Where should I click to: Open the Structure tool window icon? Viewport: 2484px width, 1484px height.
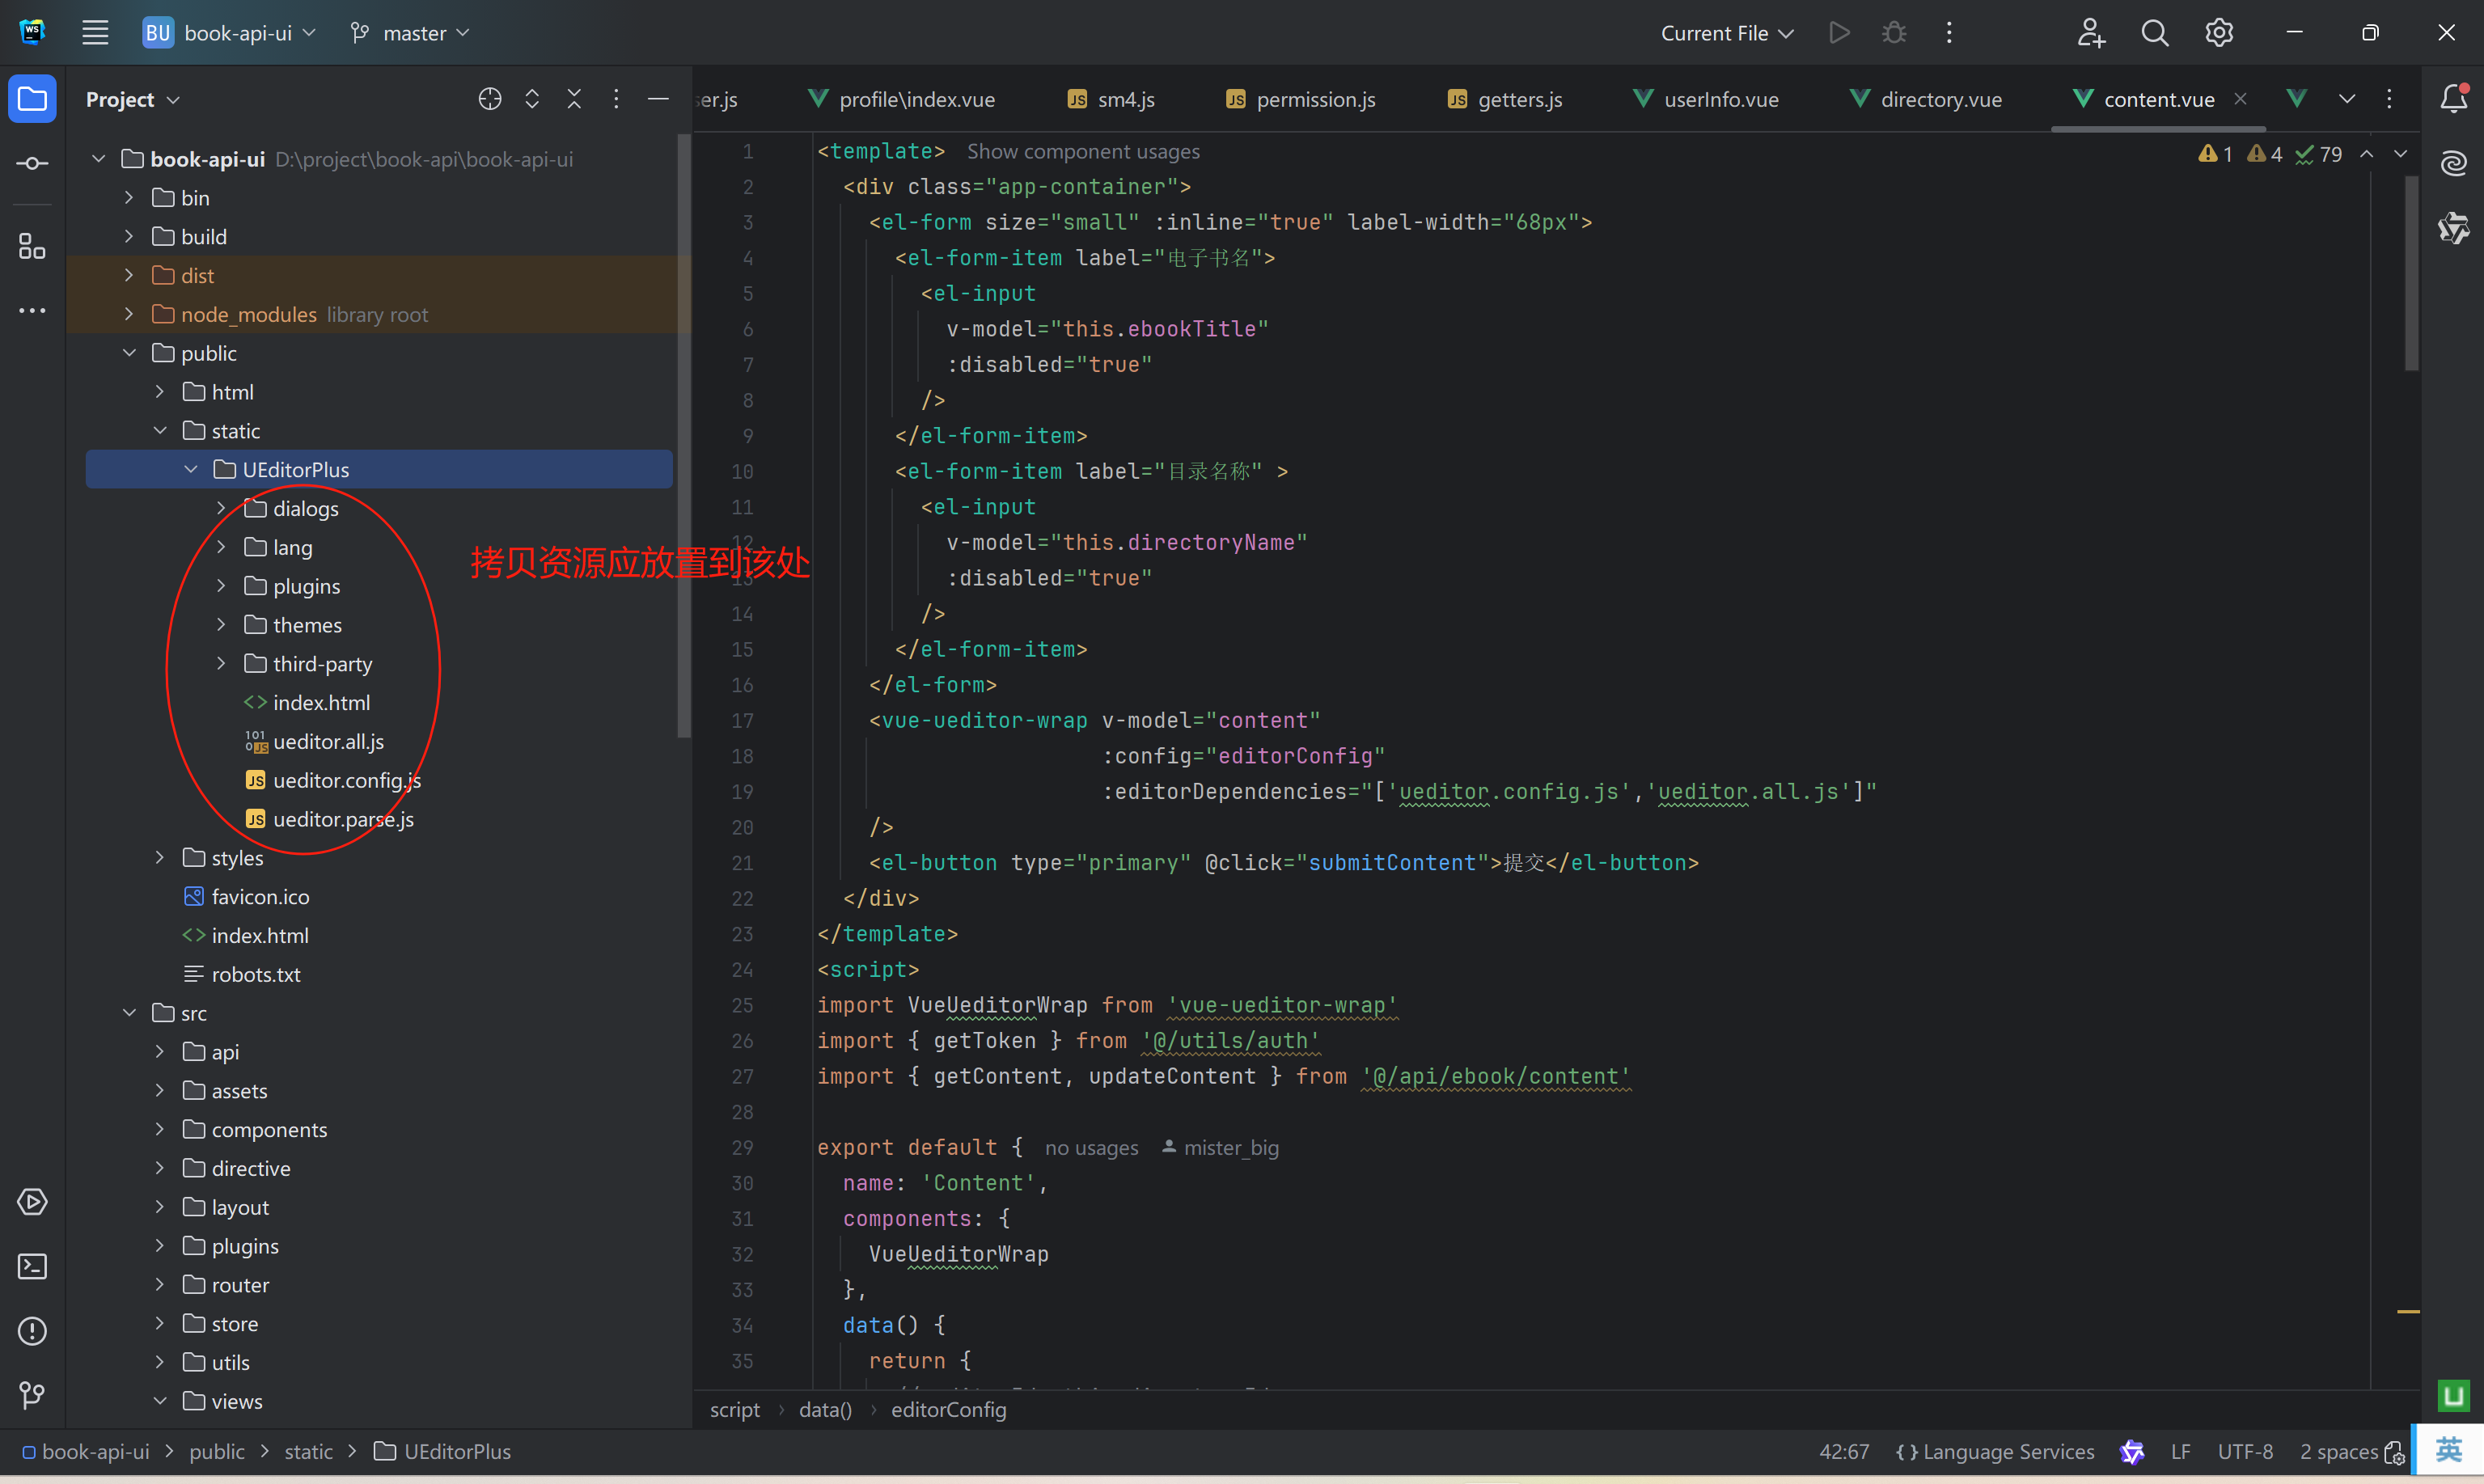(x=32, y=246)
